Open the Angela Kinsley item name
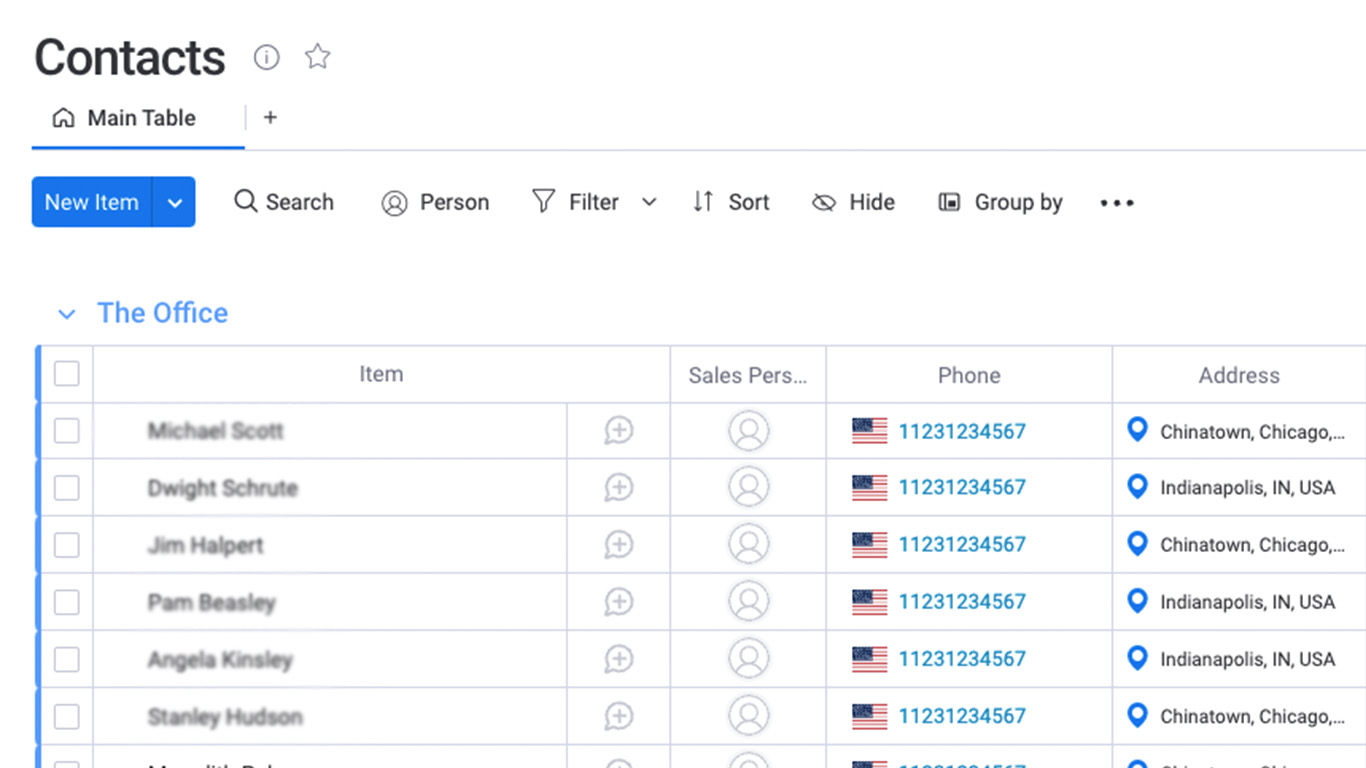 (220, 660)
